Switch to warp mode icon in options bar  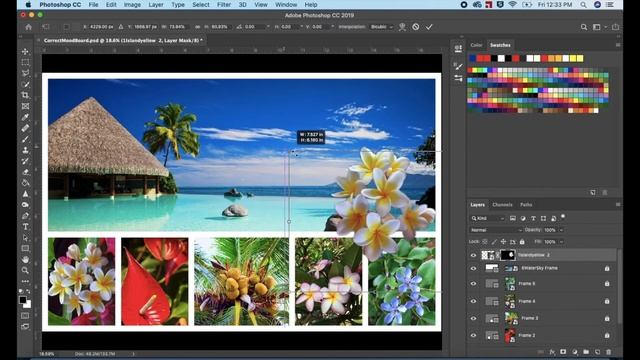[402, 27]
